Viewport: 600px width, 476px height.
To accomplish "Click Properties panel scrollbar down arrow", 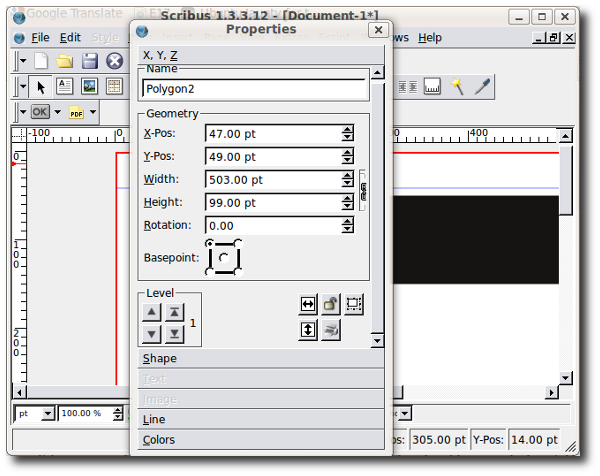I will [378, 341].
